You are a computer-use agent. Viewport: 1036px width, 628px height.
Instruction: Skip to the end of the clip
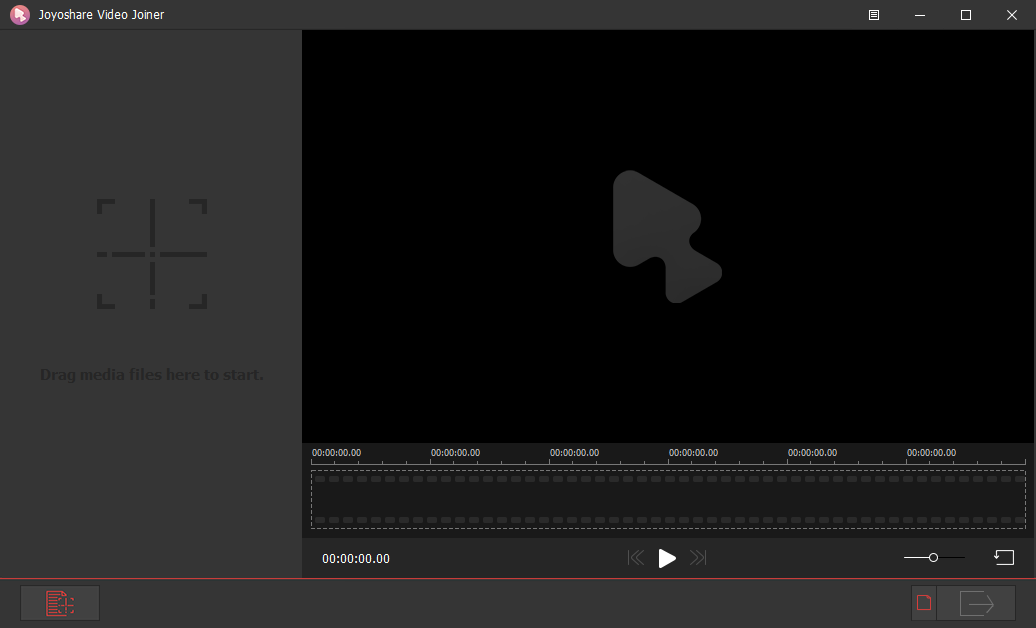(x=698, y=558)
